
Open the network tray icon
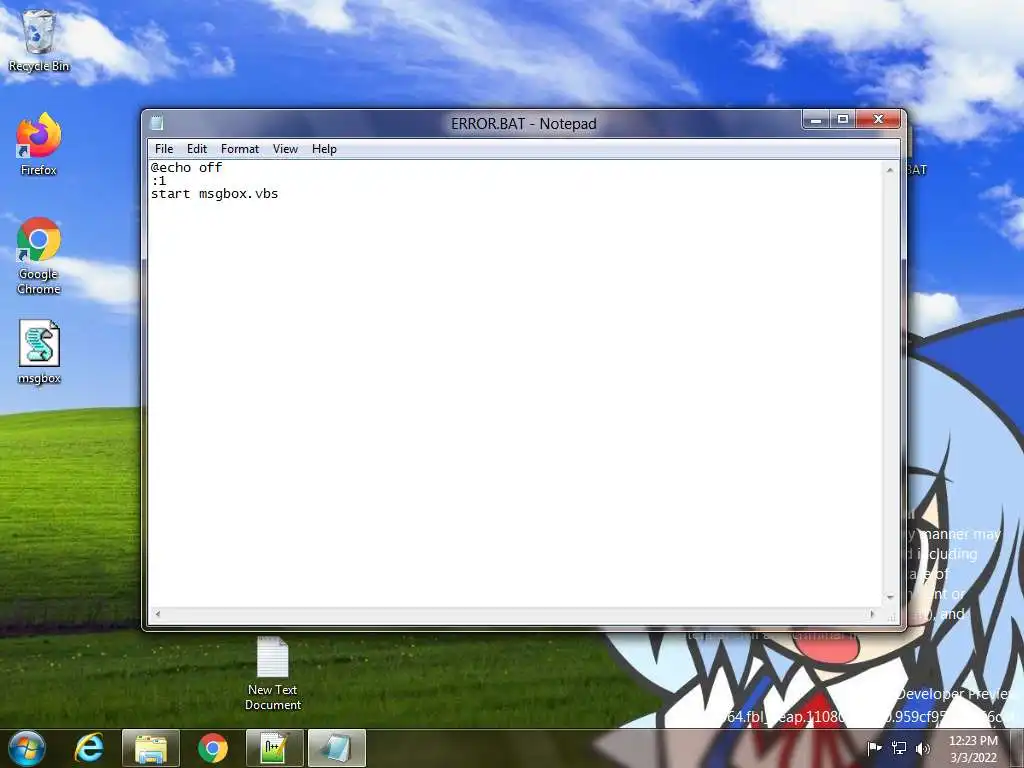coord(899,748)
